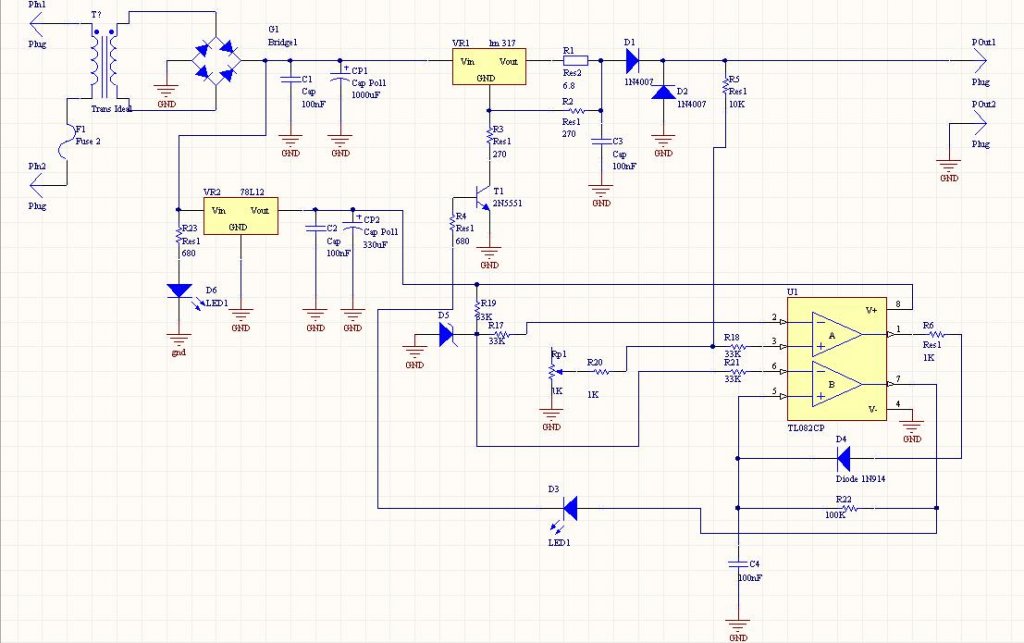This screenshot has width=1024, height=643.
Task: Click the POut2 plug connector arrow
Action: click(x=980, y=123)
